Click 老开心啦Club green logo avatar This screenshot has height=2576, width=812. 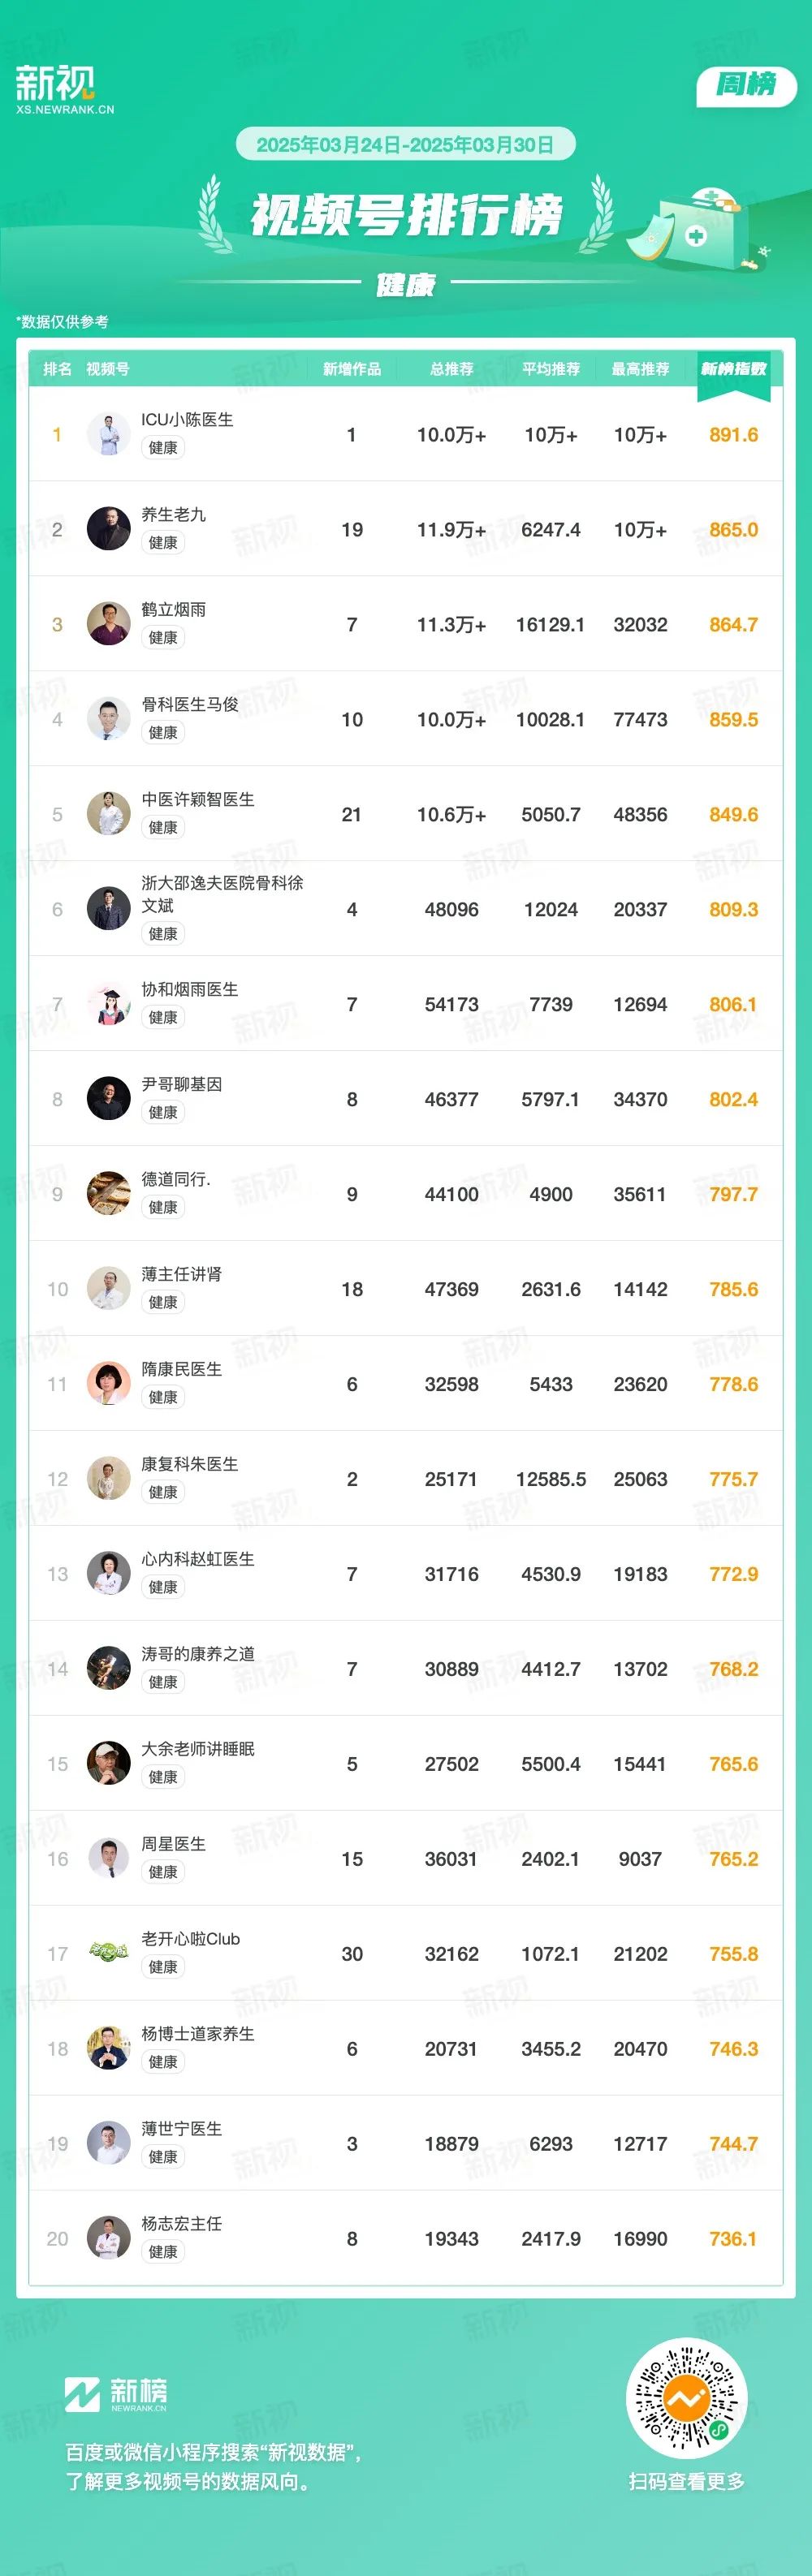(109, 1953)
